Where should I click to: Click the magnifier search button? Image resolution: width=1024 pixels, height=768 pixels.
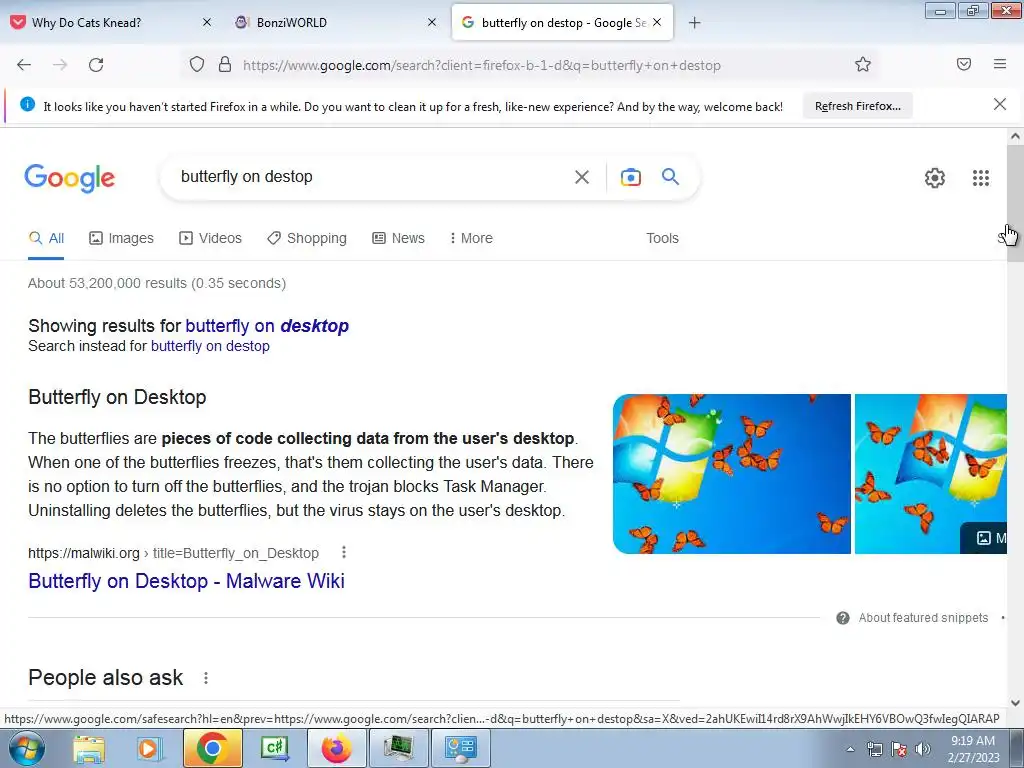(671, 176)
